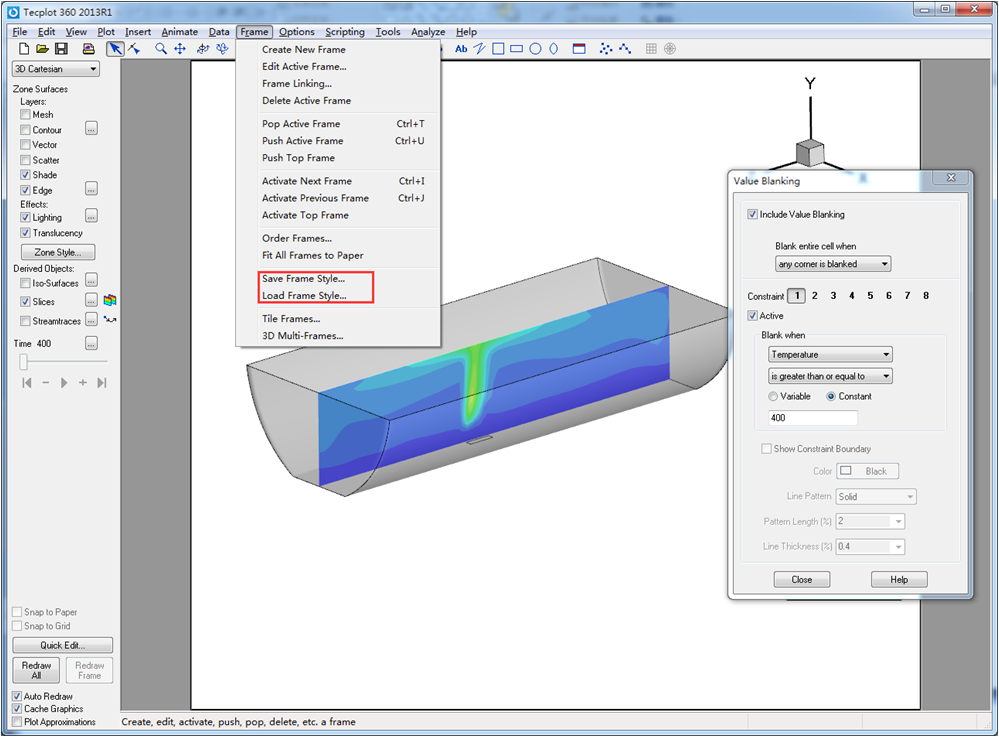Select the Variable radio button
The image size is (999, 737).
click(x=773, y=396)
